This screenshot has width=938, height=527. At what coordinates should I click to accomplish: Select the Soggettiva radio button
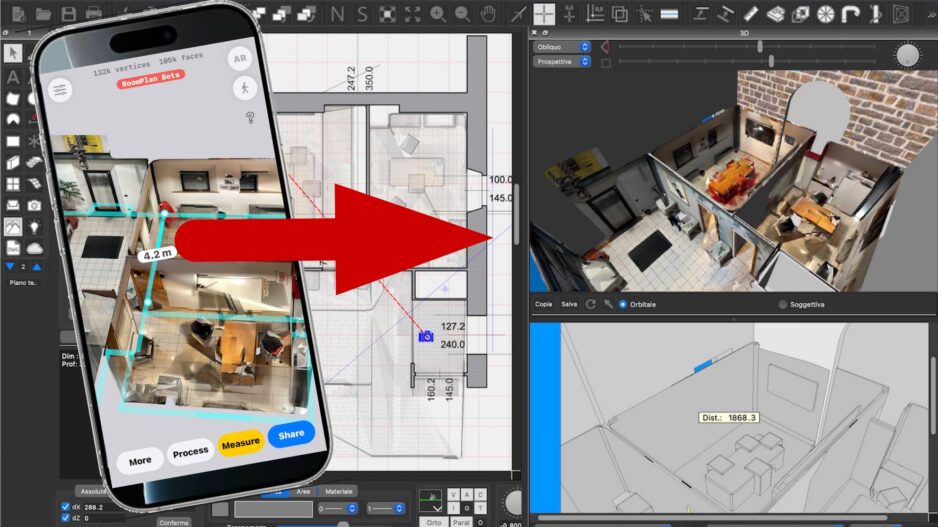click(x=783, y=304)
